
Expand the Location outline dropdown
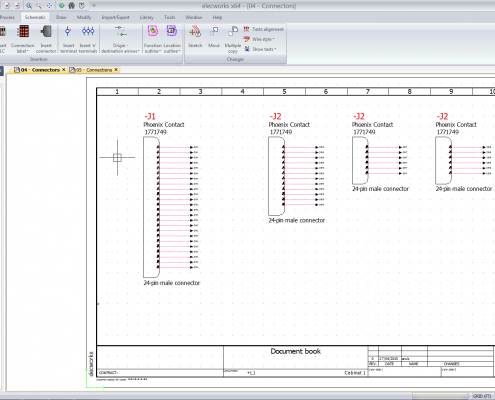(x=172, y=48)
